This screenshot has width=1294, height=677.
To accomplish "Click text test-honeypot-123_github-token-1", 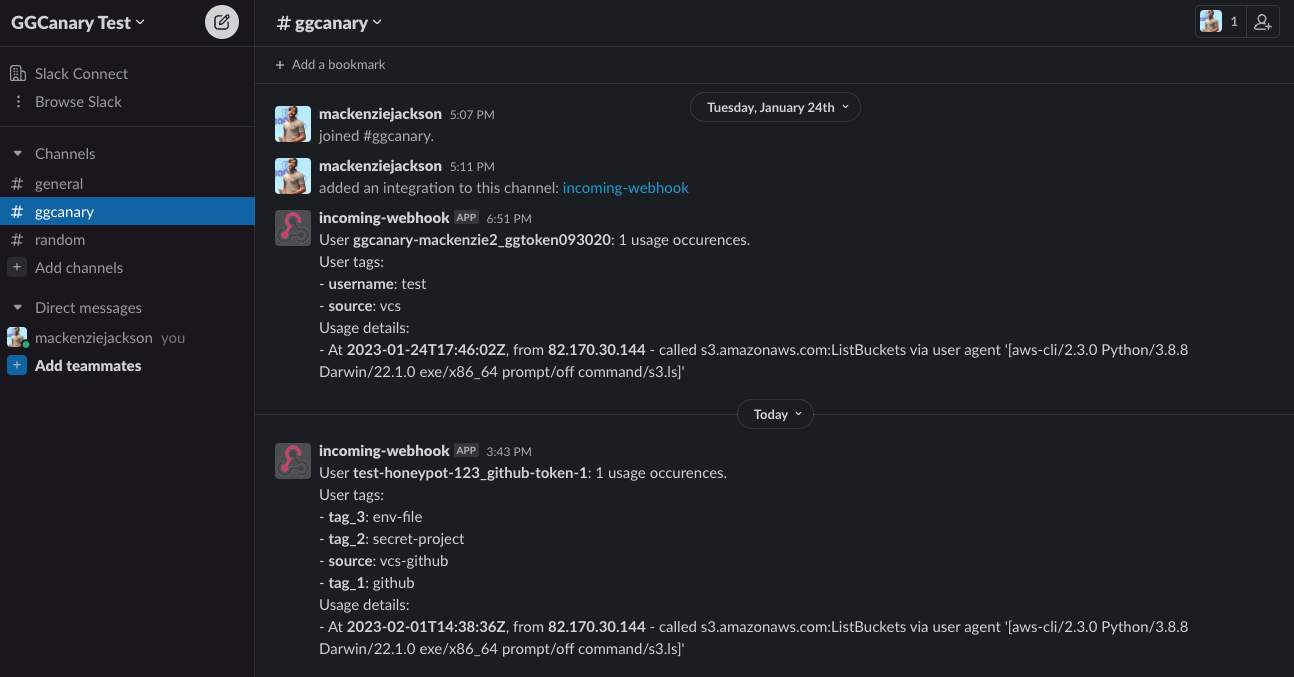I will tap(470, 473).
